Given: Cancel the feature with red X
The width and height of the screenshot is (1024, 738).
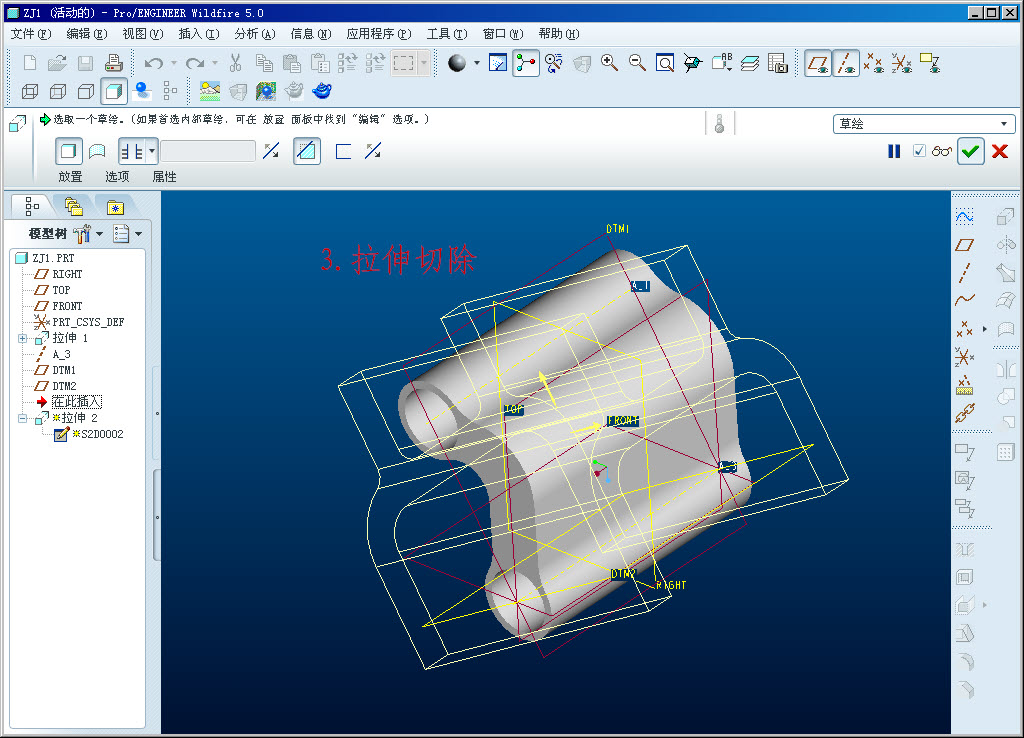Looking at the screenshot, I should point(1000,152).
